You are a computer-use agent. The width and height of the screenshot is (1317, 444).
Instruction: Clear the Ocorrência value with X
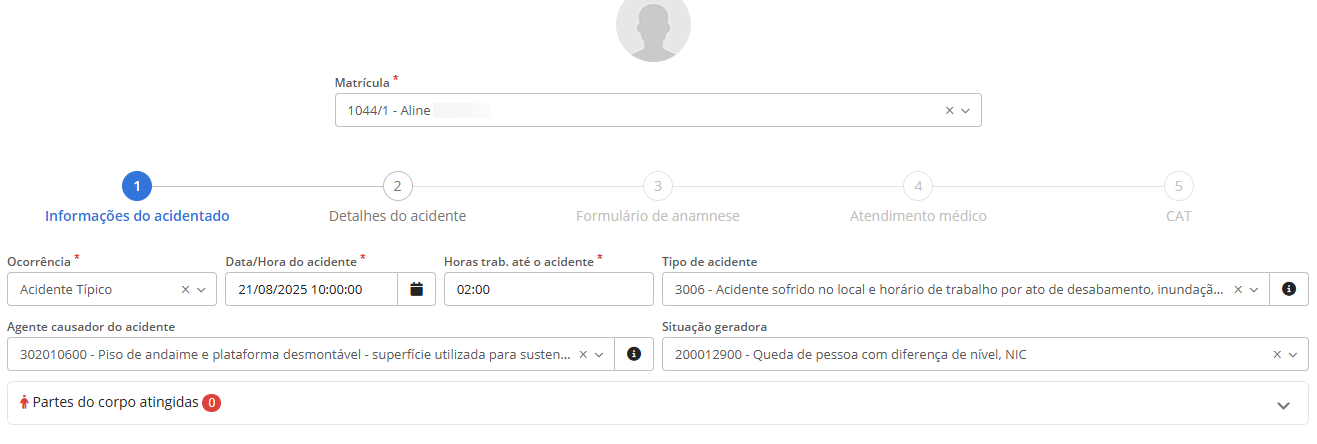point(185,289)
